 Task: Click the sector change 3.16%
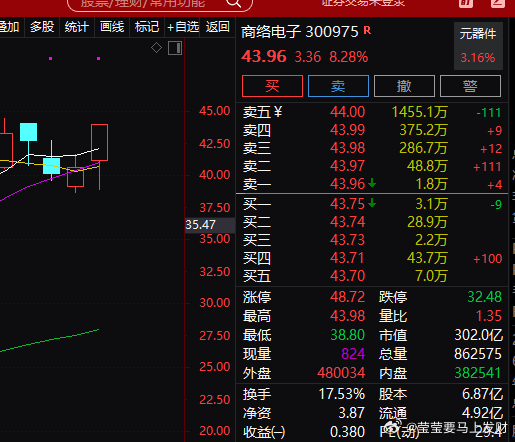click(478, 58)
